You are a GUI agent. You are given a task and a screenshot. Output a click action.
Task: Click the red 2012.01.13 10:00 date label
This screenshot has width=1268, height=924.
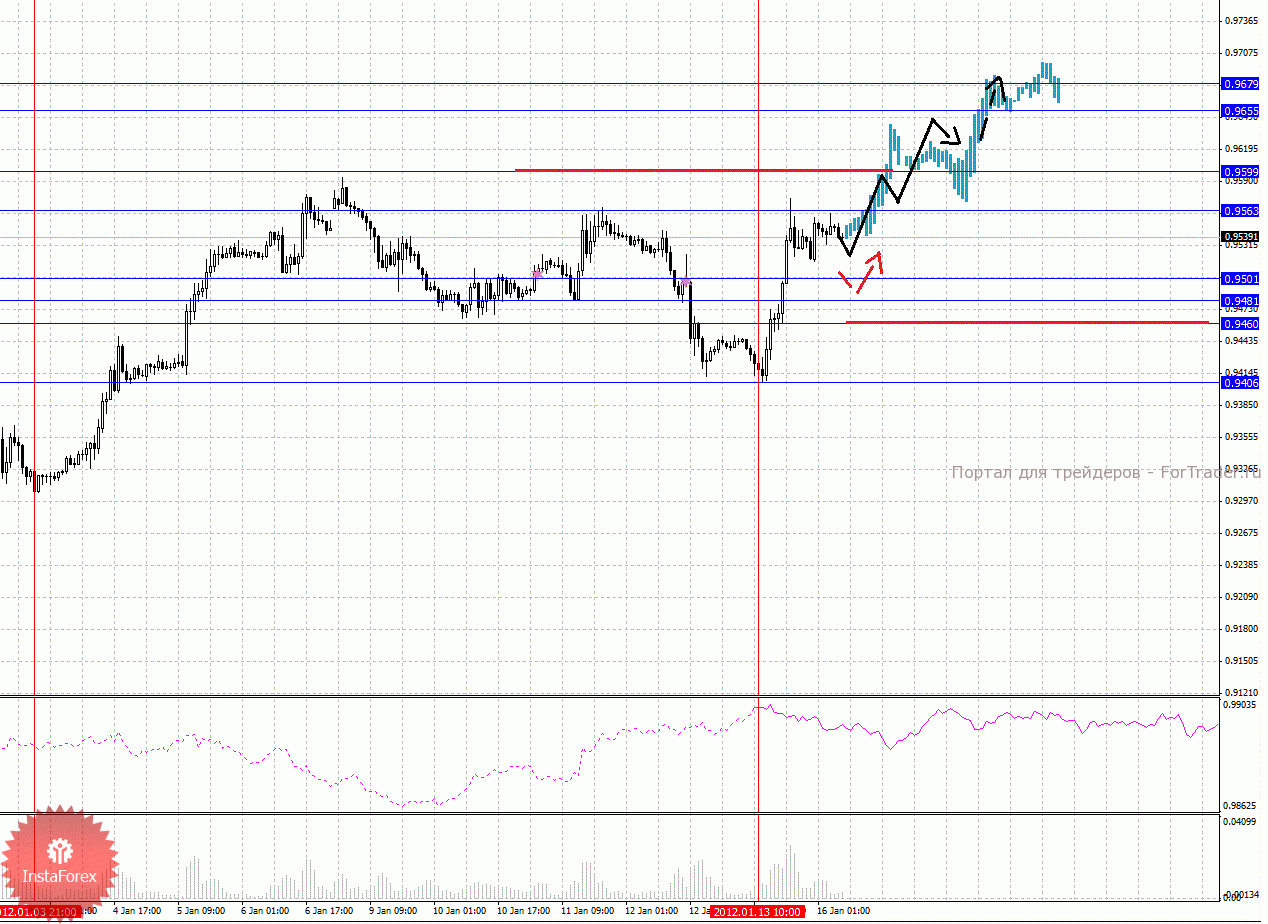coord(758,911)
